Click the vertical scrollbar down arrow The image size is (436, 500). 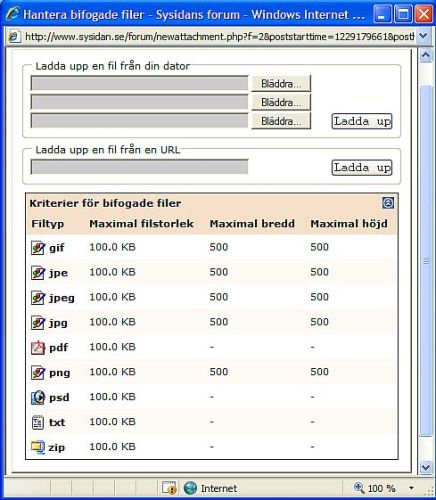pyautogui.click(x=426, y=467)
